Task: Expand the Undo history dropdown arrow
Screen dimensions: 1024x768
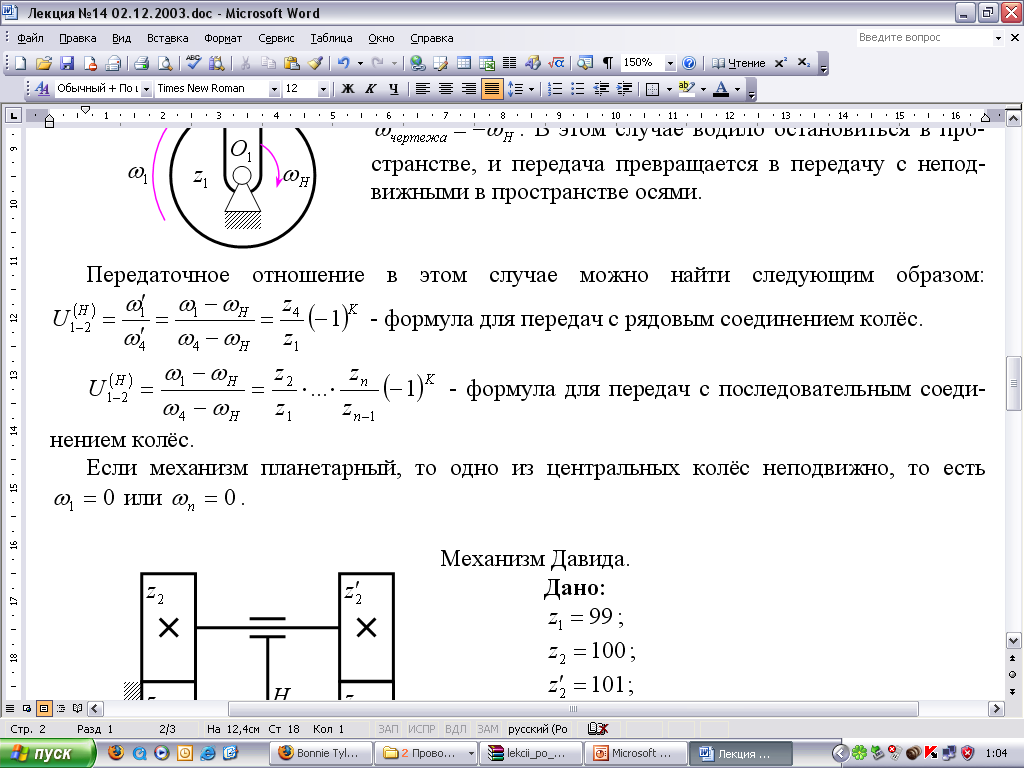Action: point(360,63)
